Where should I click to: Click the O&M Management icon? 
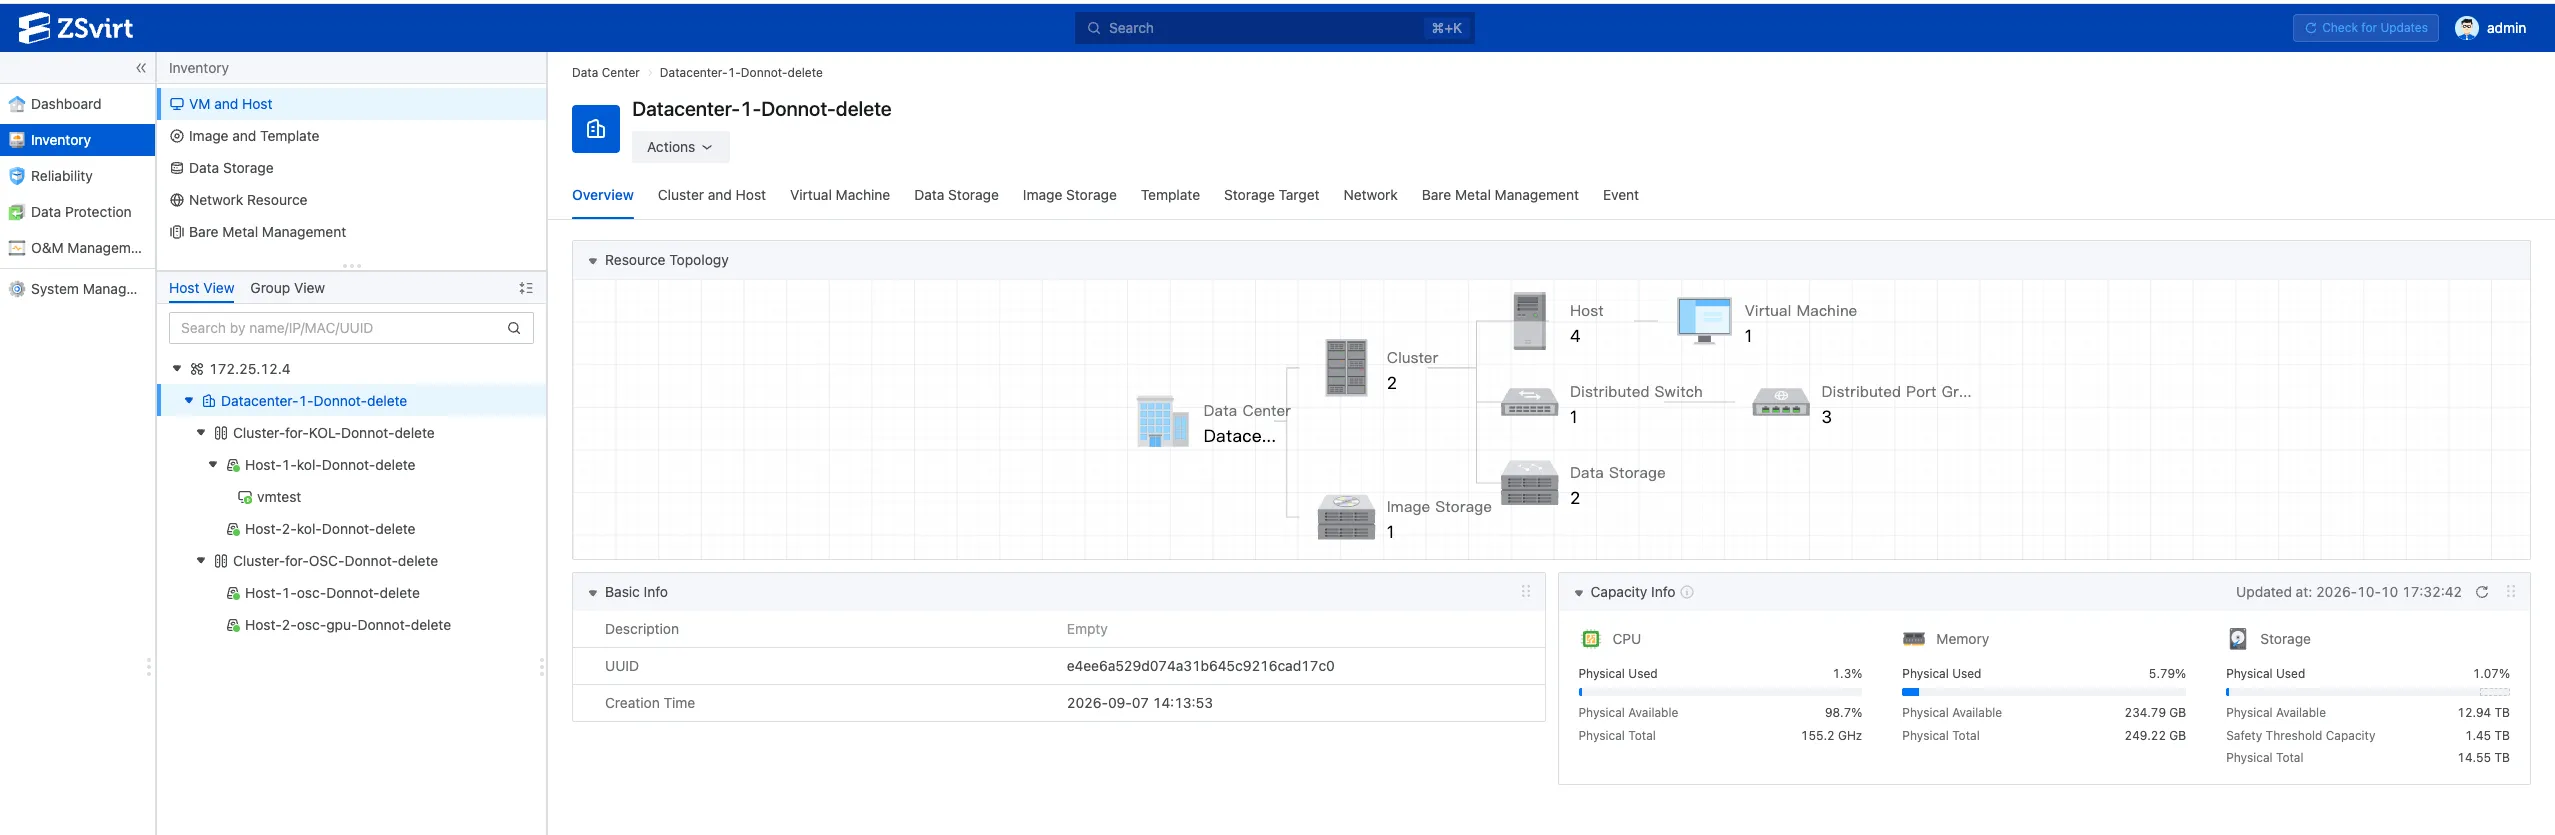click(17, 248)
